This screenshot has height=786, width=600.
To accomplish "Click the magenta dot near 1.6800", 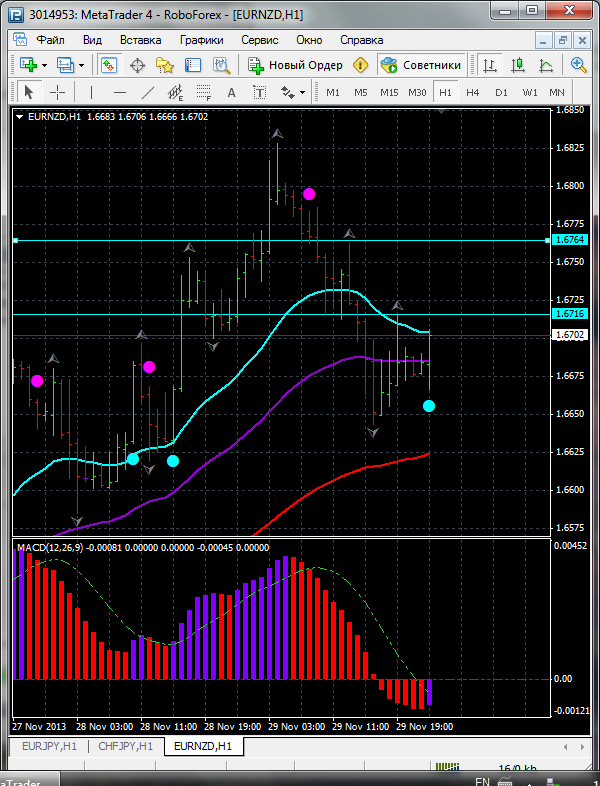I will [309, 194].
